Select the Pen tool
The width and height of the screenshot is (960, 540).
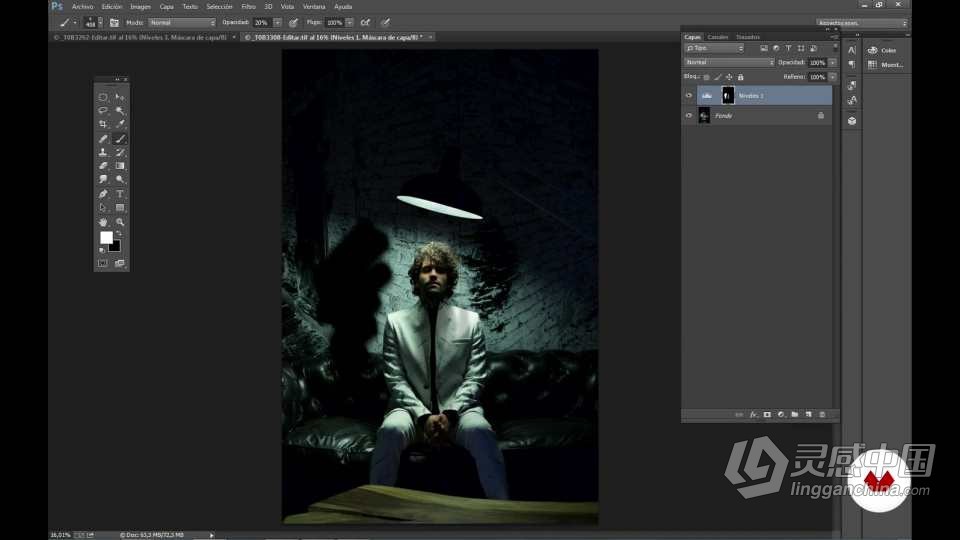(x=103, y=194)
